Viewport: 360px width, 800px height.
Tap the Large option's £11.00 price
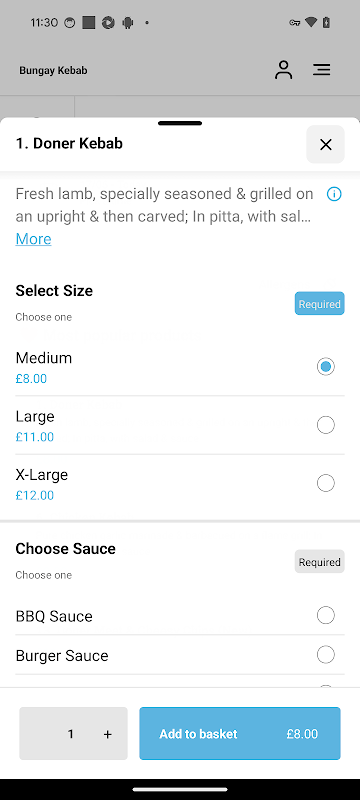[x=35, y=437]
